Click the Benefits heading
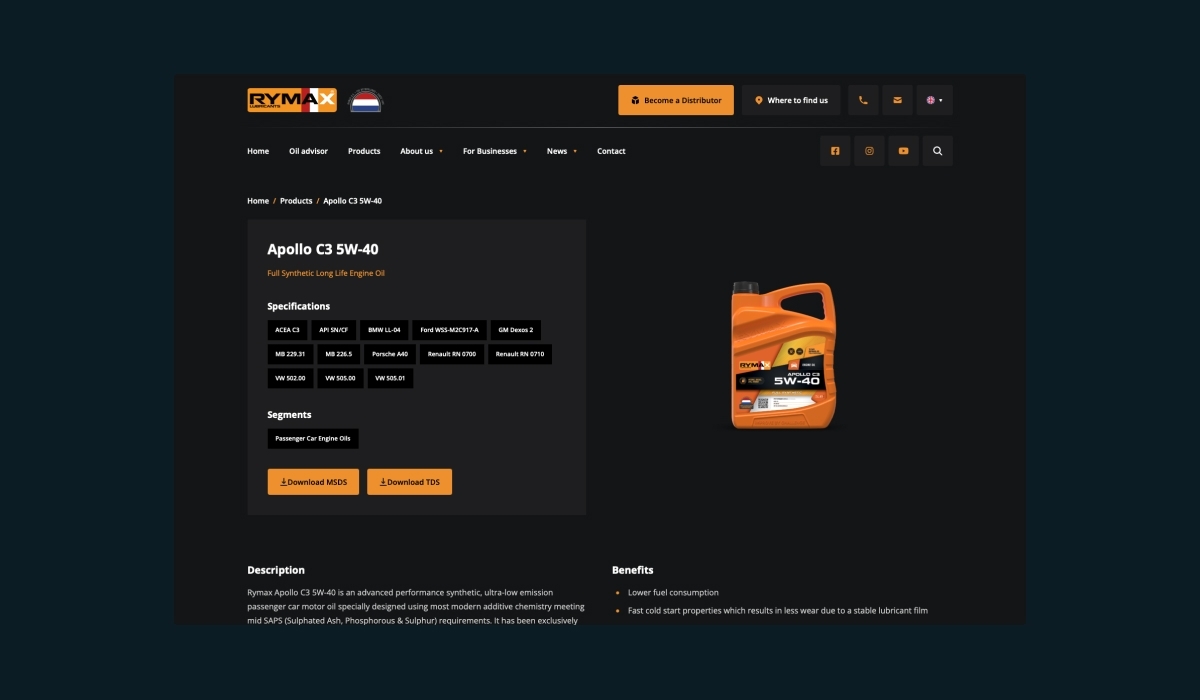This screenshot has height=700, width=1200. coord(632,570)
